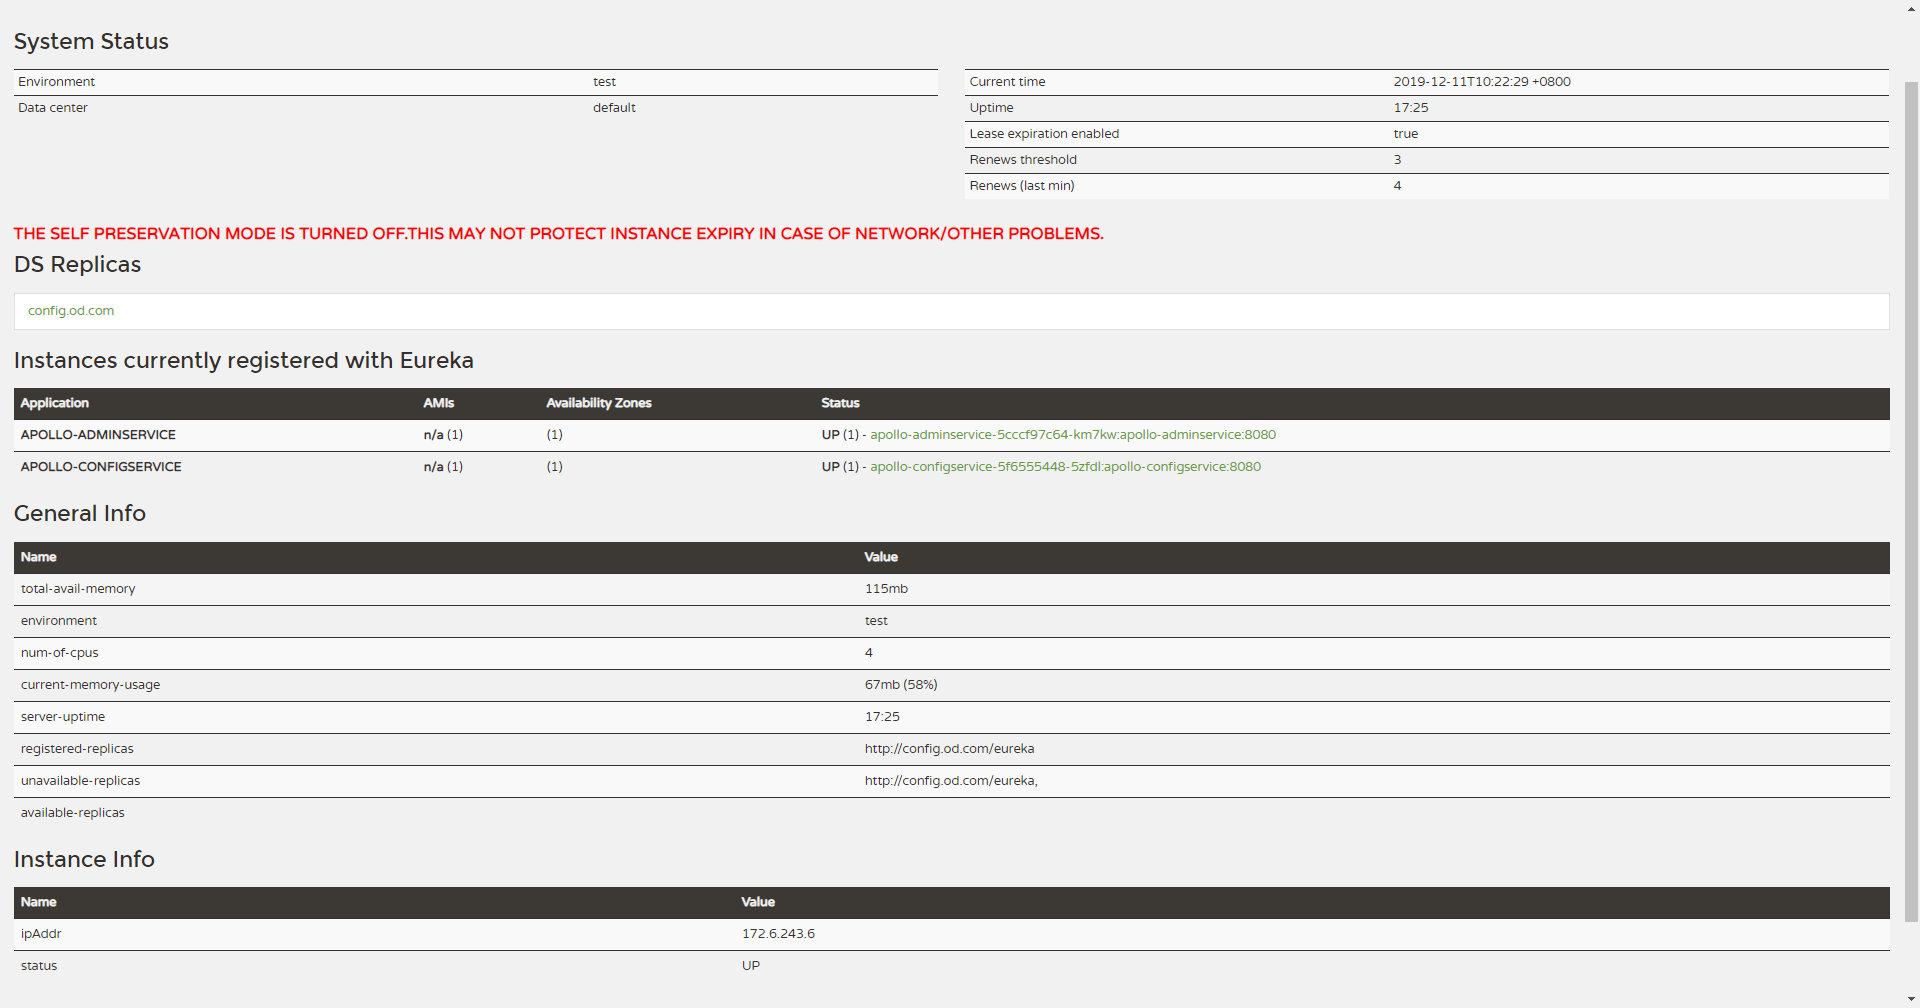Click the unavailable-replicas URL value
This screenshot has width=1920, height=1008.
tap(951, 781)
